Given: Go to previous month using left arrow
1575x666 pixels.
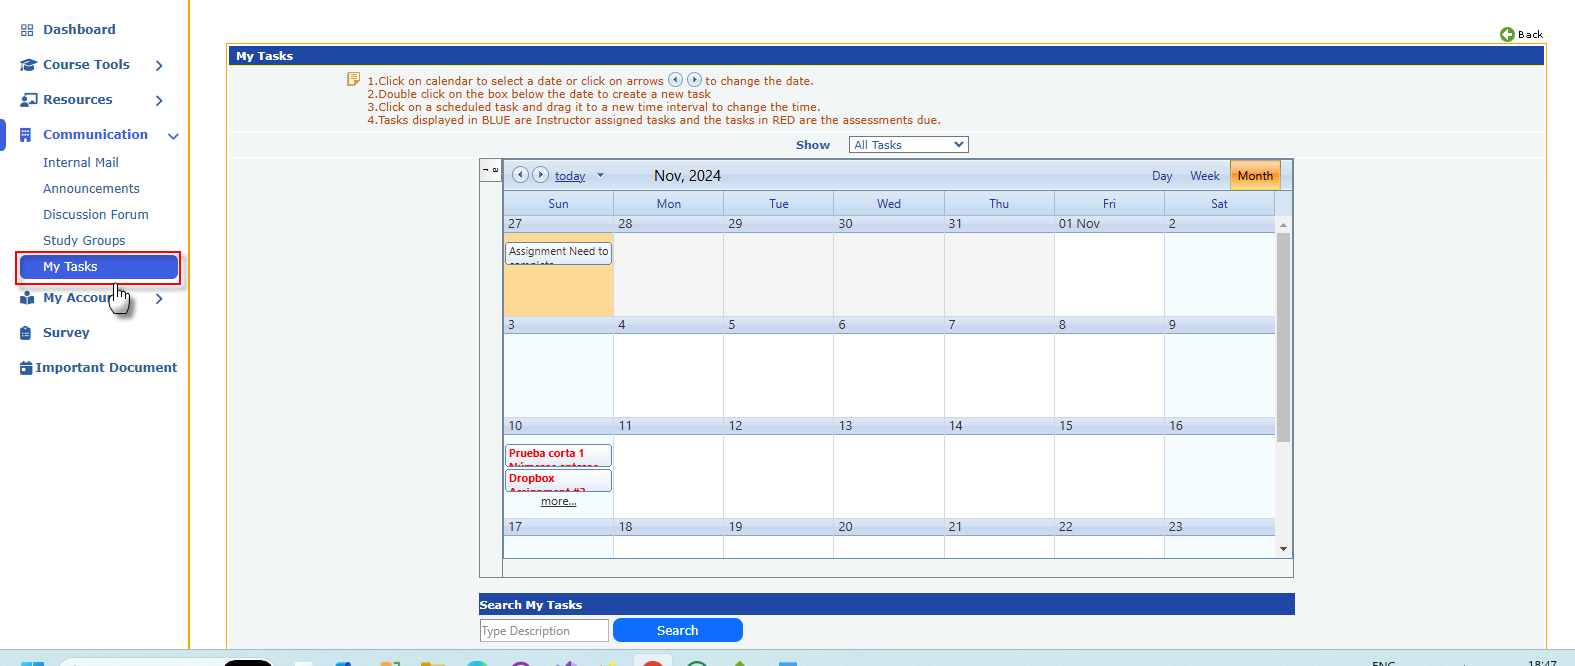Looking at the screenshot, I should point(520,175).
